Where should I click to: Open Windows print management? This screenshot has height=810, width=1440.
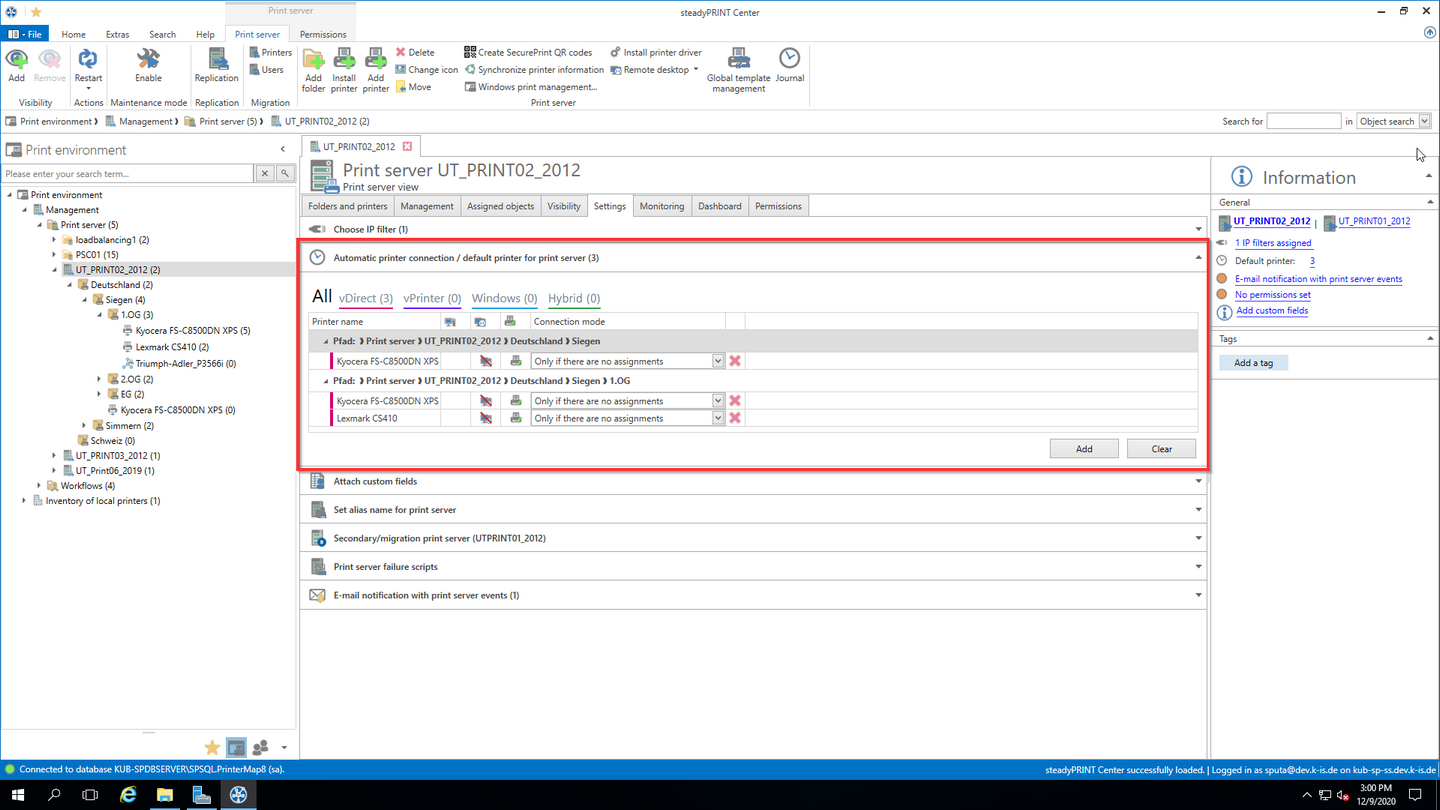coord(531,87)
